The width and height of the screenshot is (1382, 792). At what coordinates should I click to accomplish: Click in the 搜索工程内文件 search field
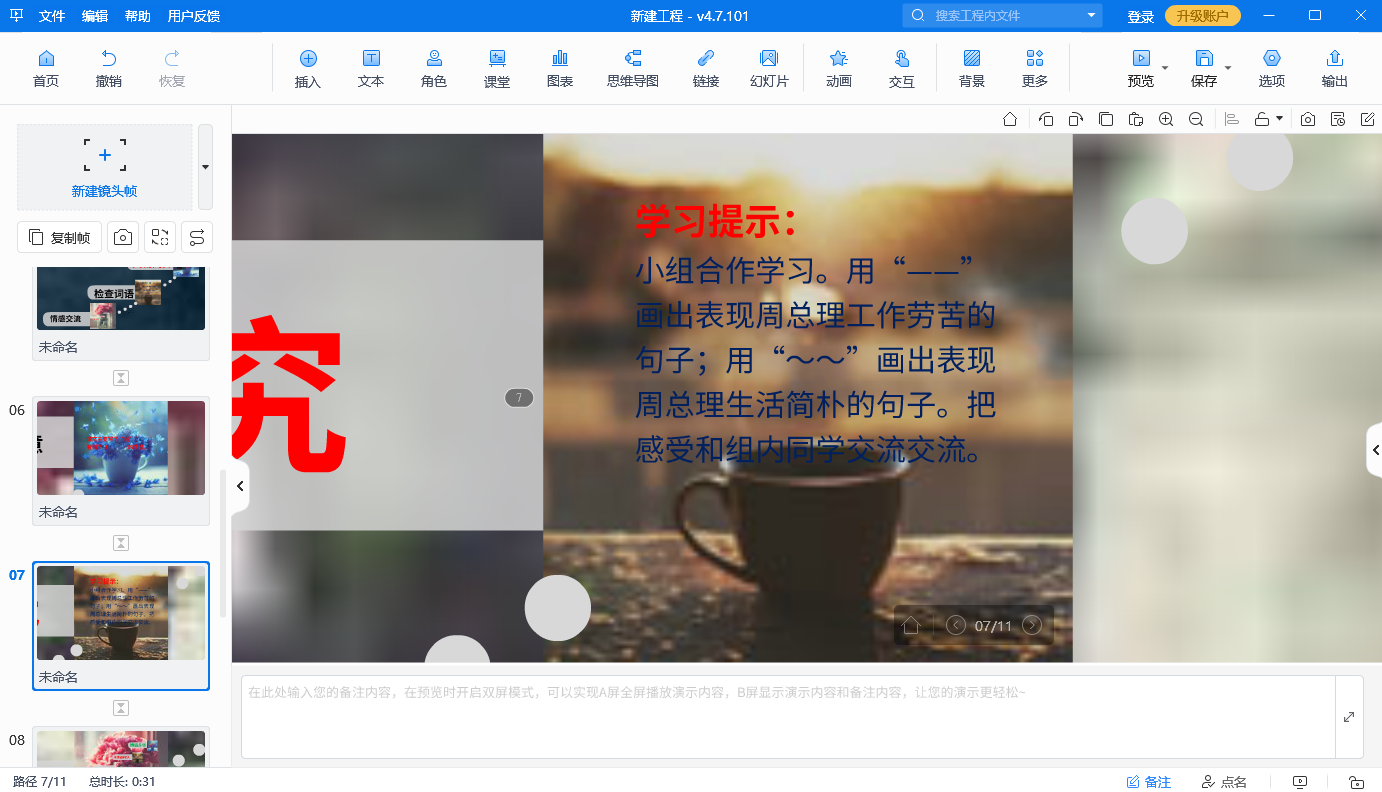coord(1002,16)
